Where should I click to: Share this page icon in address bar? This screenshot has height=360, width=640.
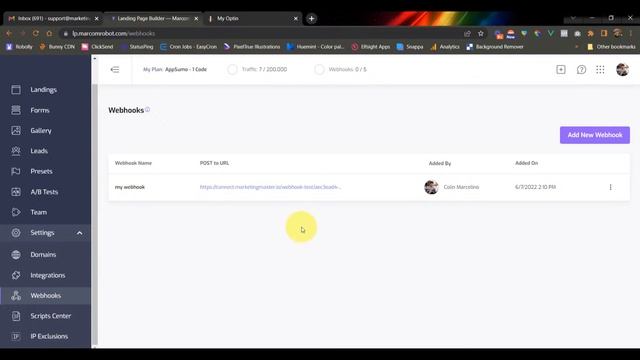coord(467,33)
